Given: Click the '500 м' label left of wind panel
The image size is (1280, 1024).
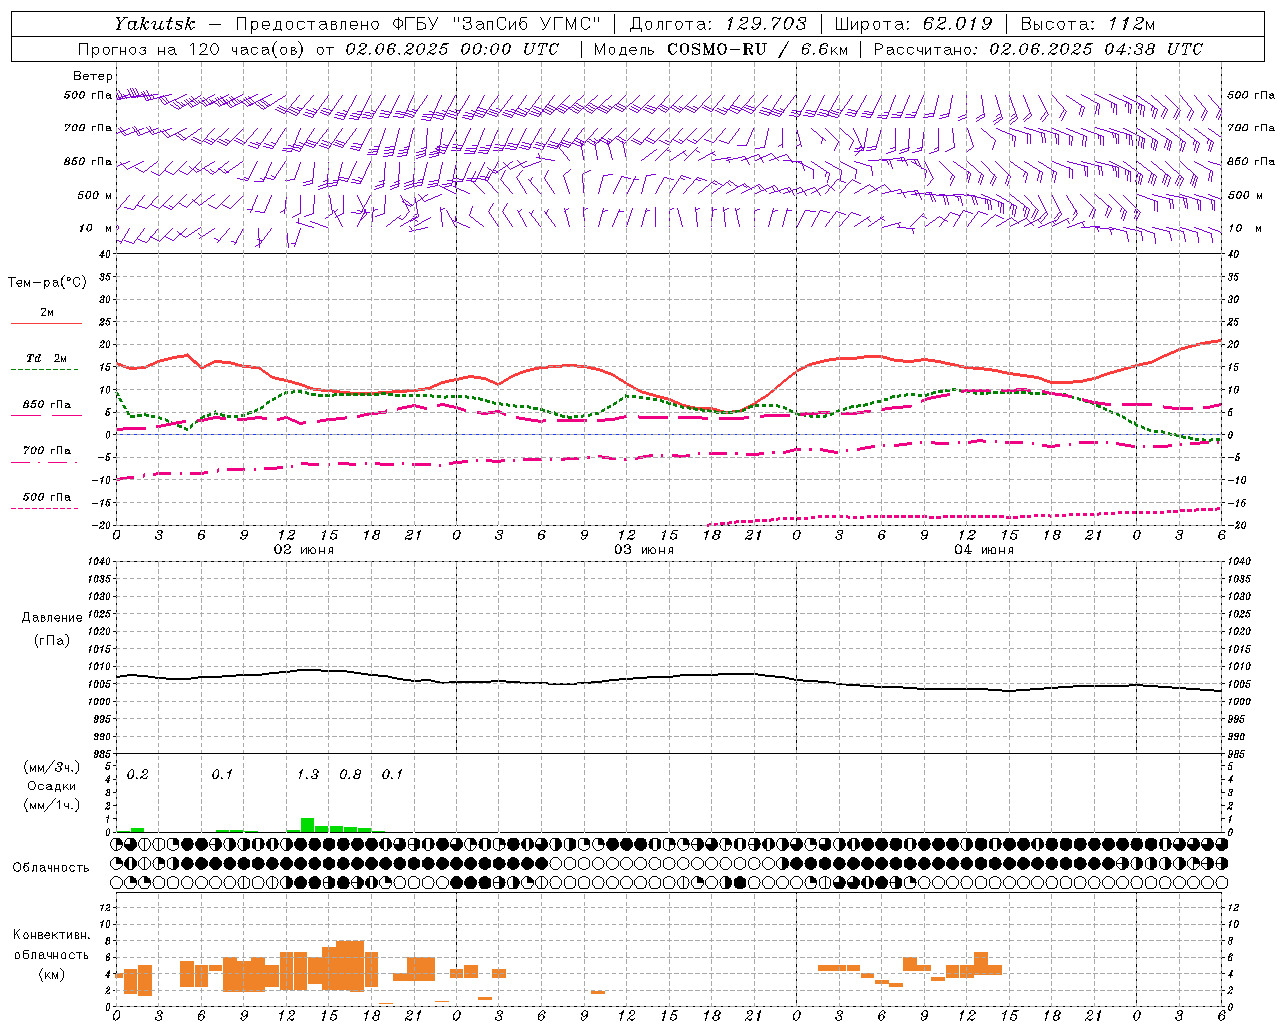Looking at the screenshot, I should pos(95,195).
